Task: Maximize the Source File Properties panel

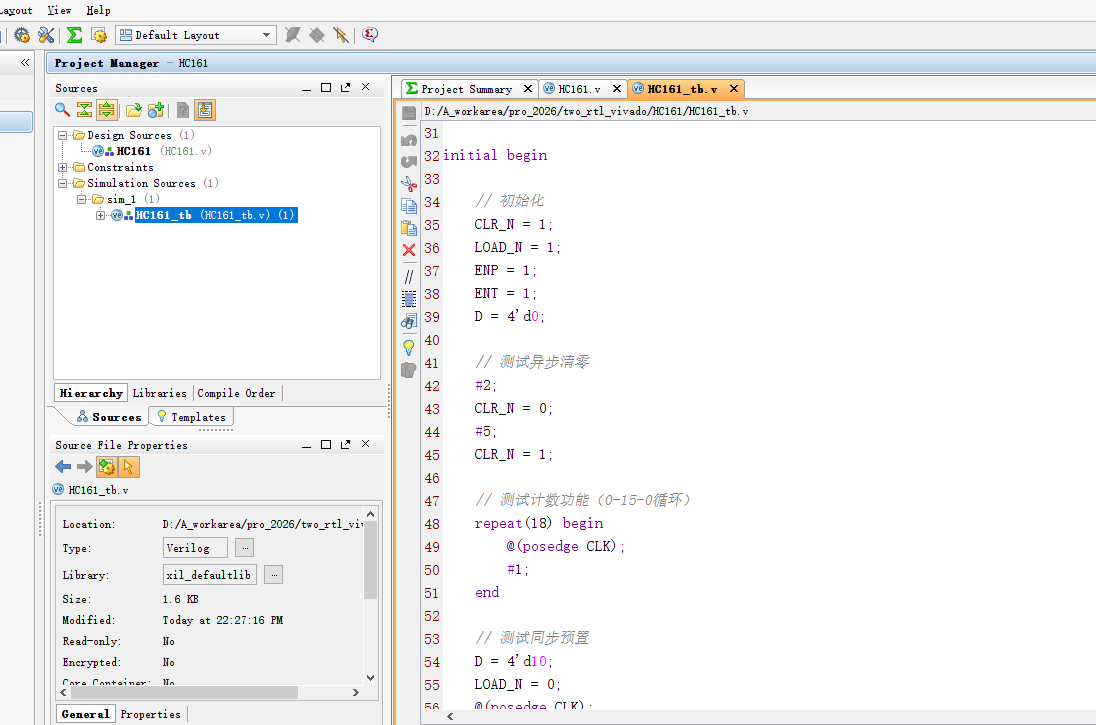Action: [326, 445]
